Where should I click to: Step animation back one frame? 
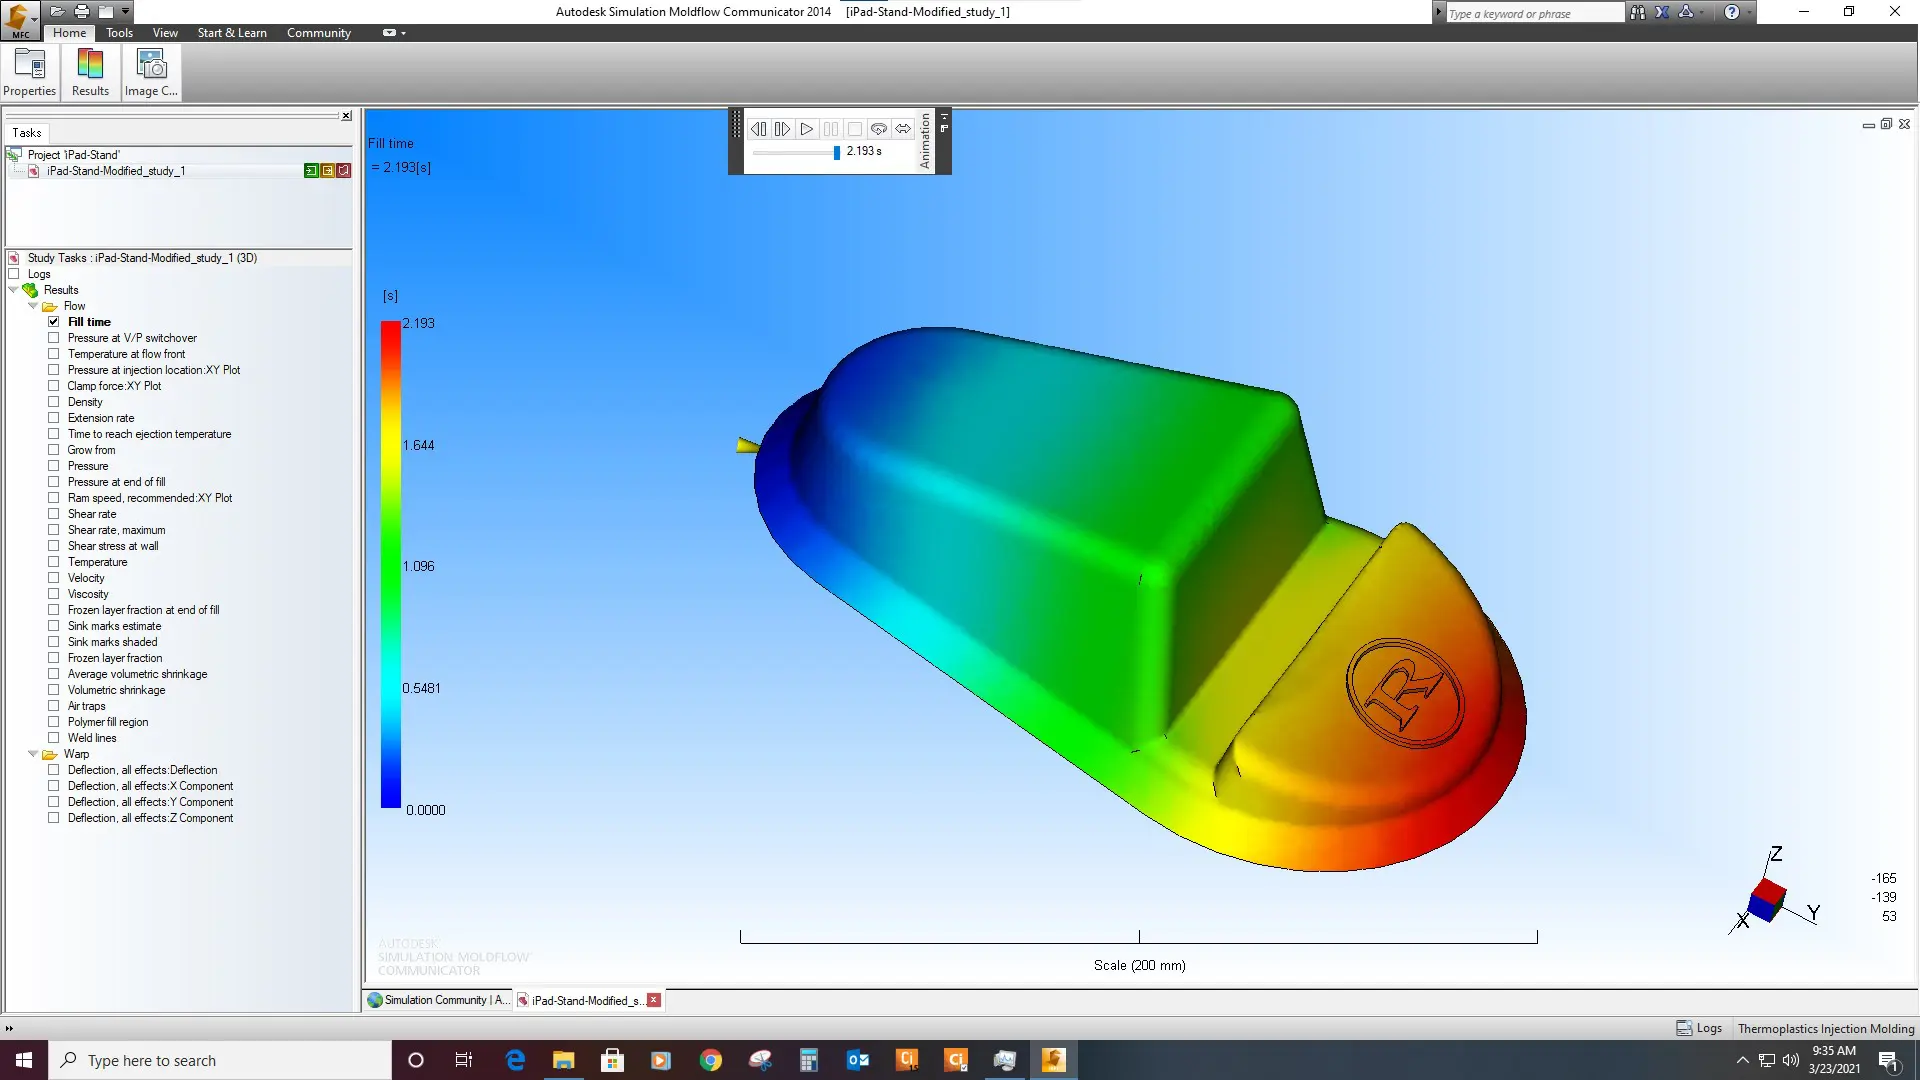point(758,129)
